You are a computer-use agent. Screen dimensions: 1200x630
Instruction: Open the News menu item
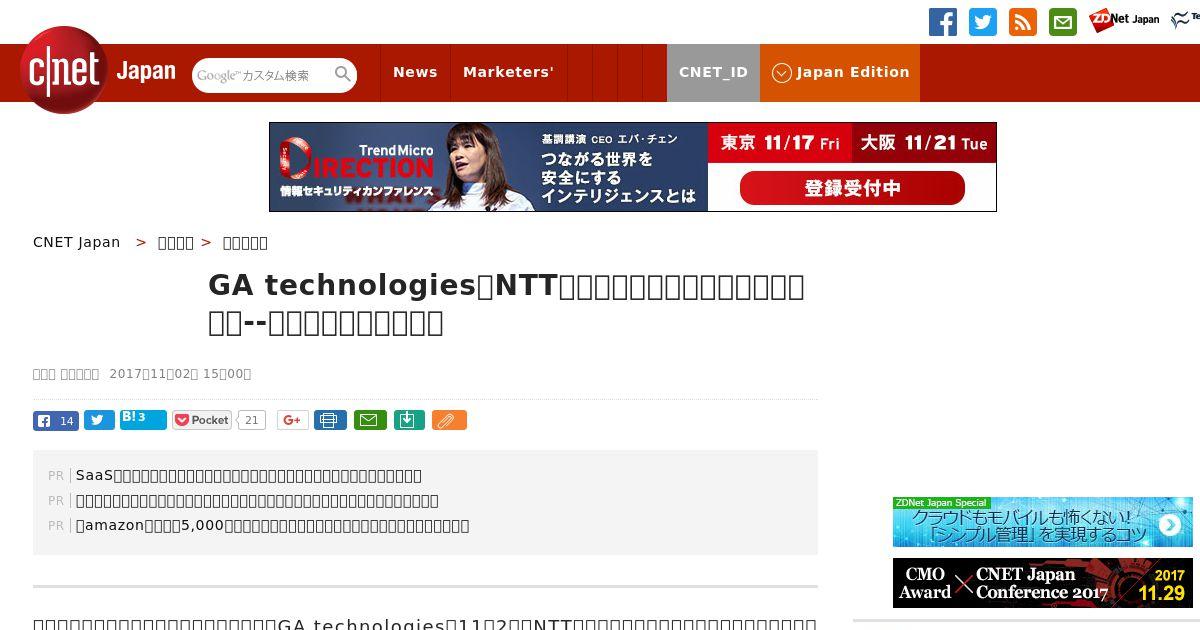tap(415, 72)
